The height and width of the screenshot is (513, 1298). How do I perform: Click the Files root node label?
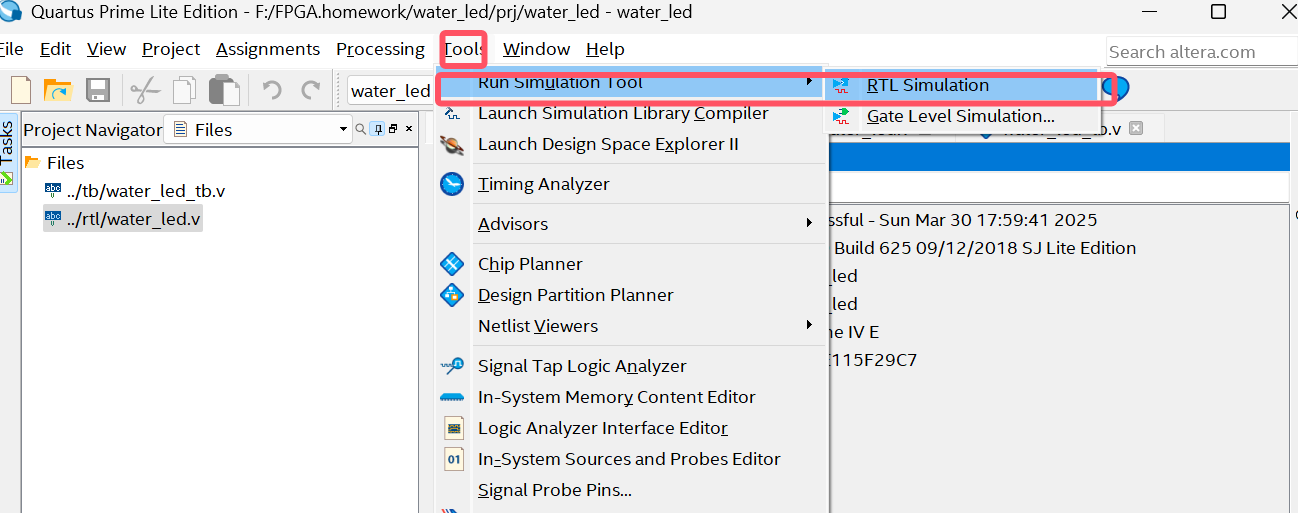pos(66,162)
